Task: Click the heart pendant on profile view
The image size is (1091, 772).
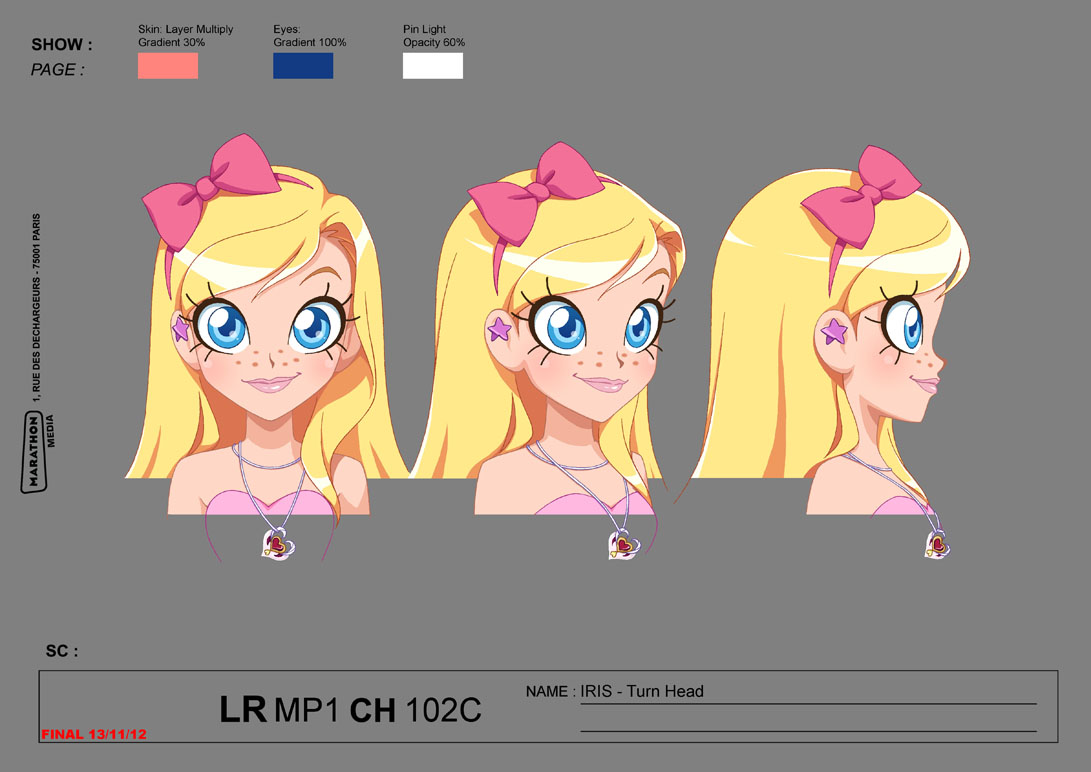Action: point(937,543)
